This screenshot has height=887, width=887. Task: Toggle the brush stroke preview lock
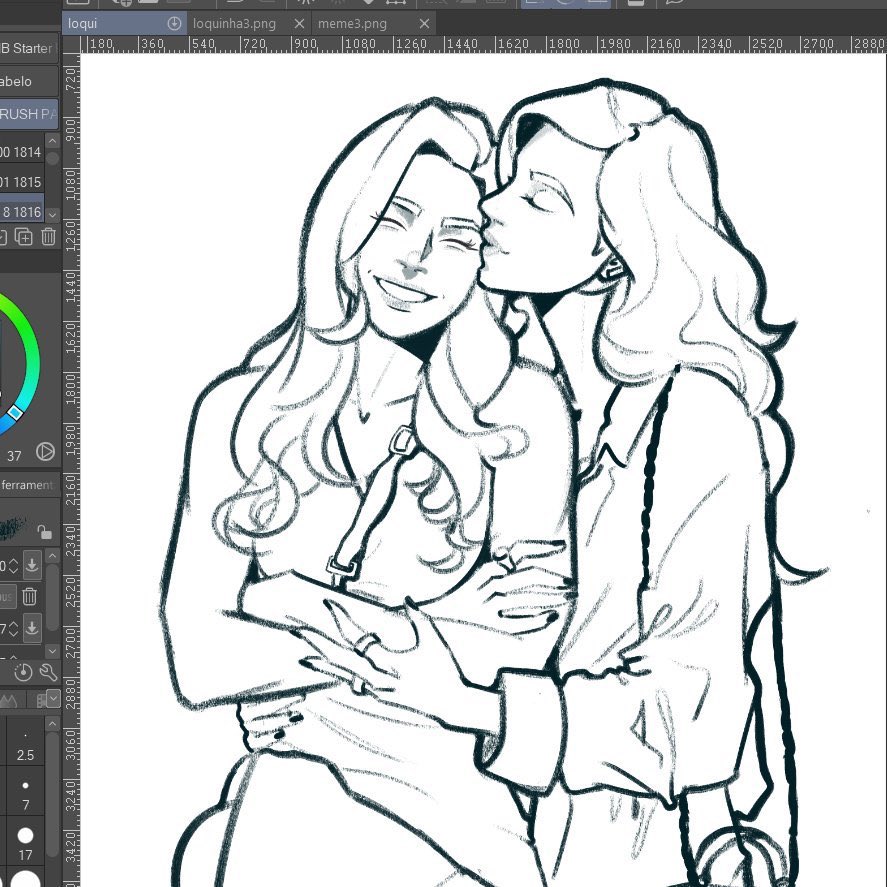click(x=44, y=532)
